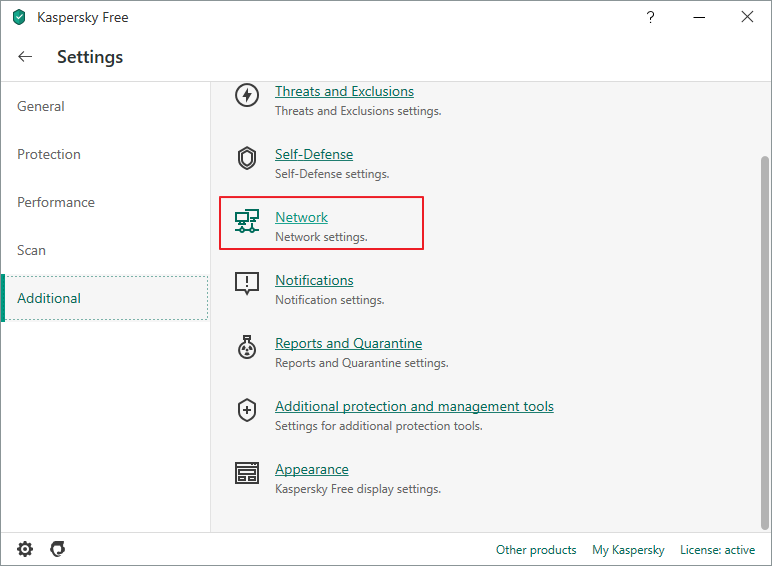The image size is (772, 566).
Task: Click 'Settings for additional protection tools.' text
Action: [379, 426]
